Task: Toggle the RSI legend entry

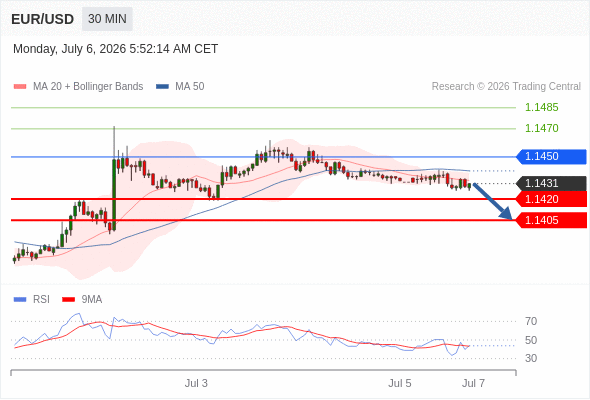Action: click(31, 300)
